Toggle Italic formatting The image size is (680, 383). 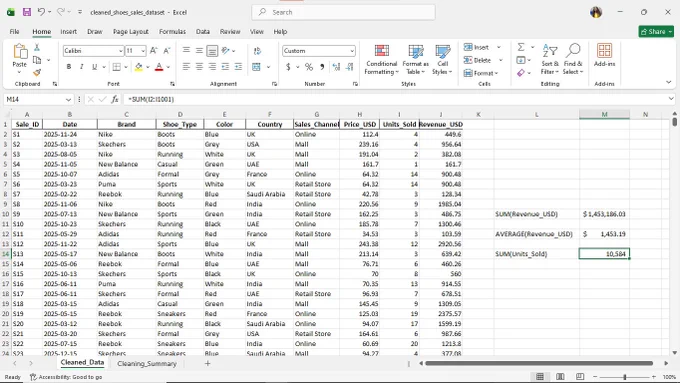click(81, 67)
